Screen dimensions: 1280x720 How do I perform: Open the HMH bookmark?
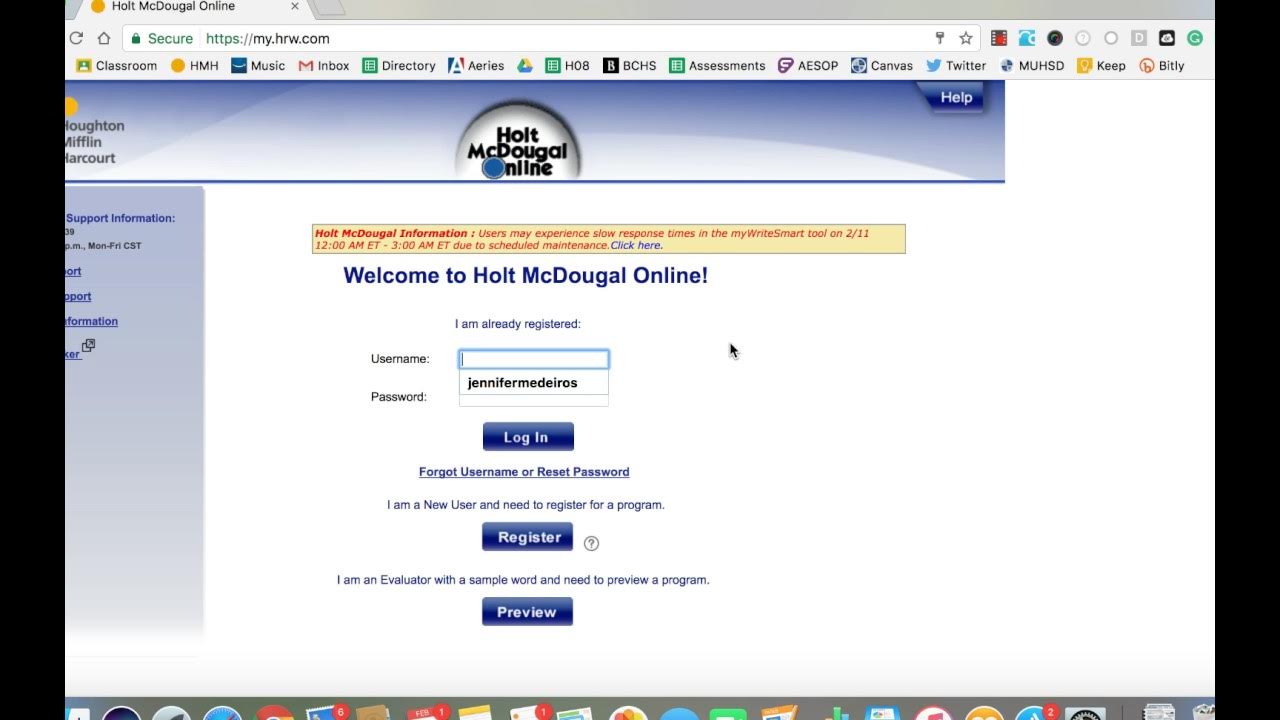pos(194,65)
